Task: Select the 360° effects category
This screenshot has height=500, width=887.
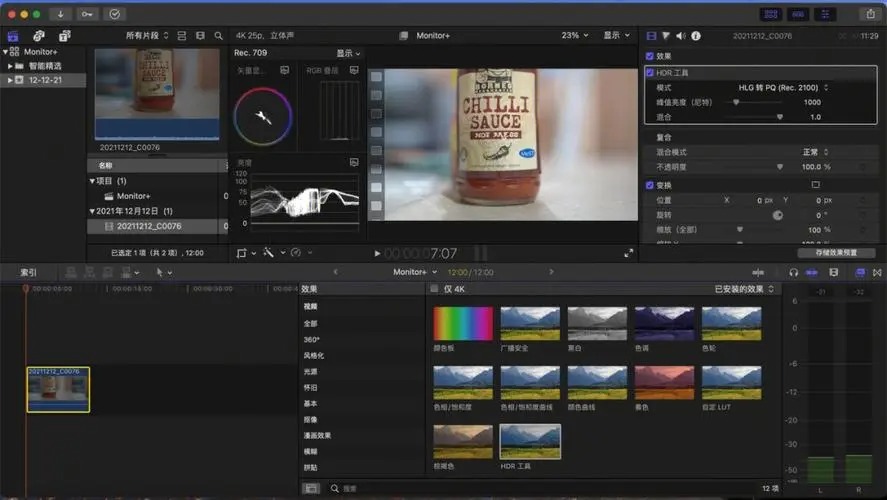Action: click(x=312, y=339)
